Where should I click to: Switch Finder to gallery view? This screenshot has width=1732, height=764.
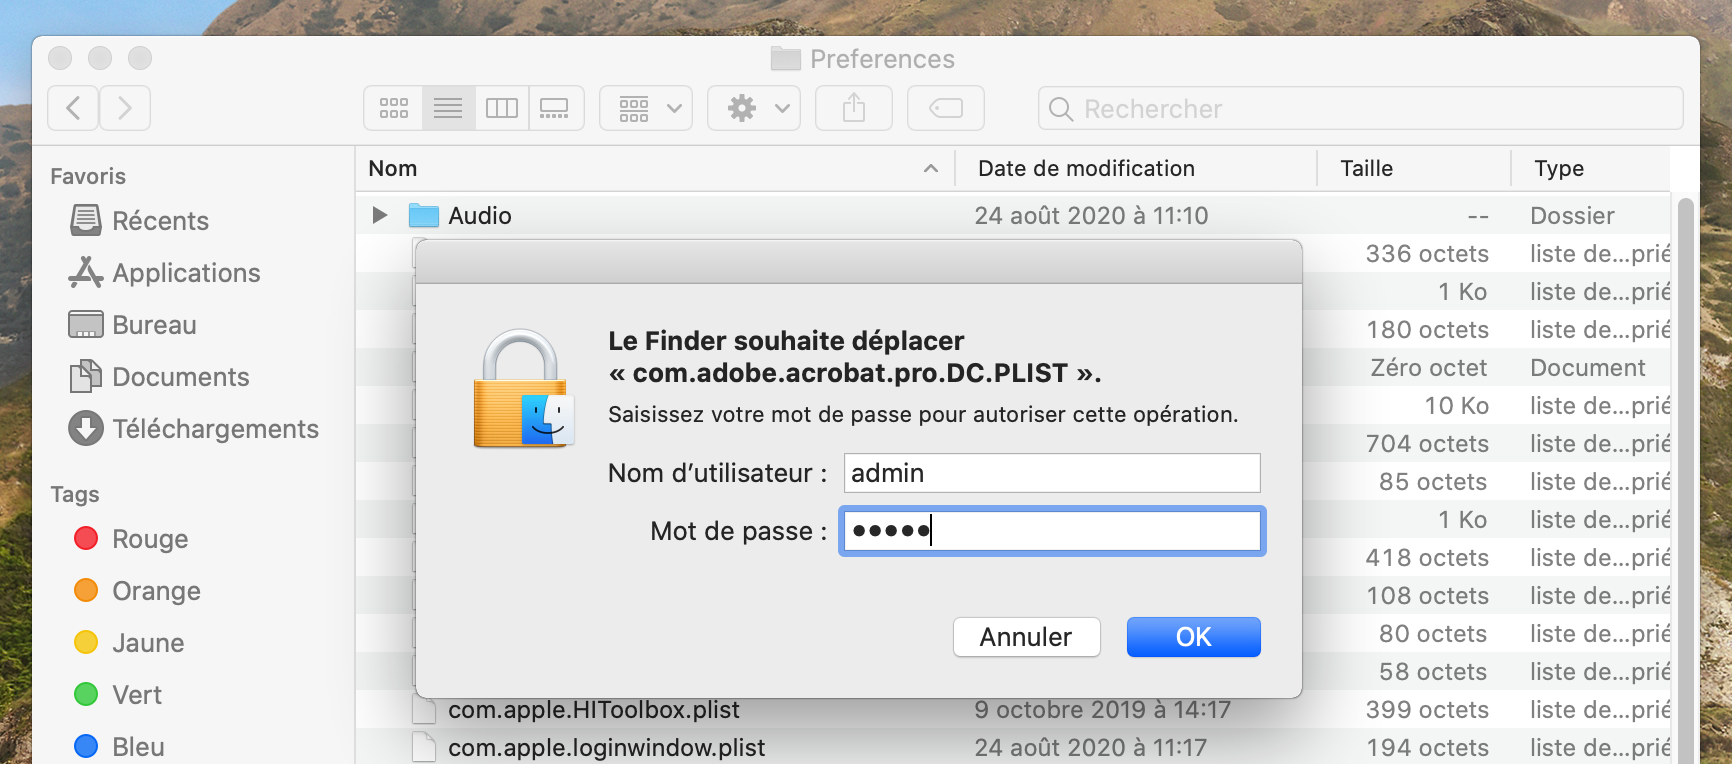[554, 108]
